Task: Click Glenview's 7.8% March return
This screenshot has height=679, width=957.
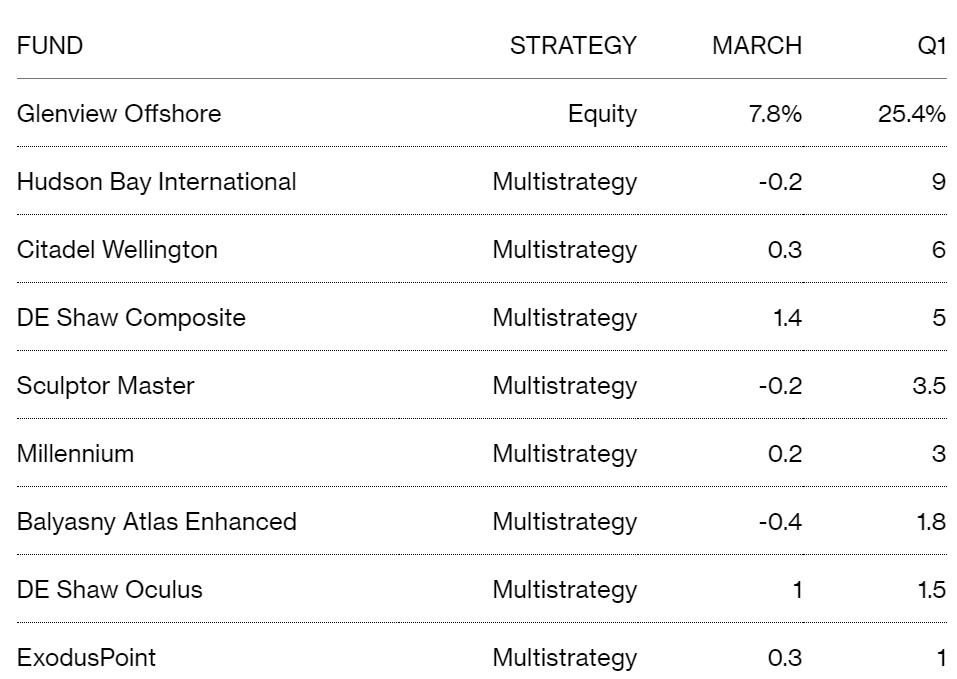Action: coord(775,113)
